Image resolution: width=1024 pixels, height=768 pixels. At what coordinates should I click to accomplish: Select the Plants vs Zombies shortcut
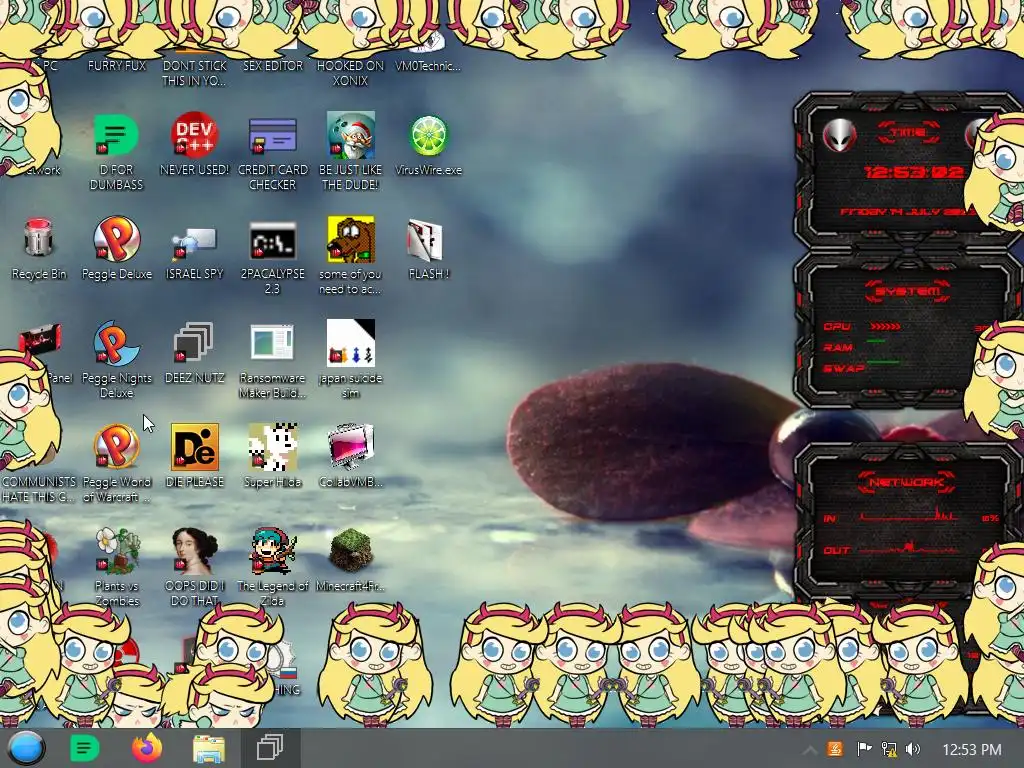pyautogui.click(x=116, y=551)
